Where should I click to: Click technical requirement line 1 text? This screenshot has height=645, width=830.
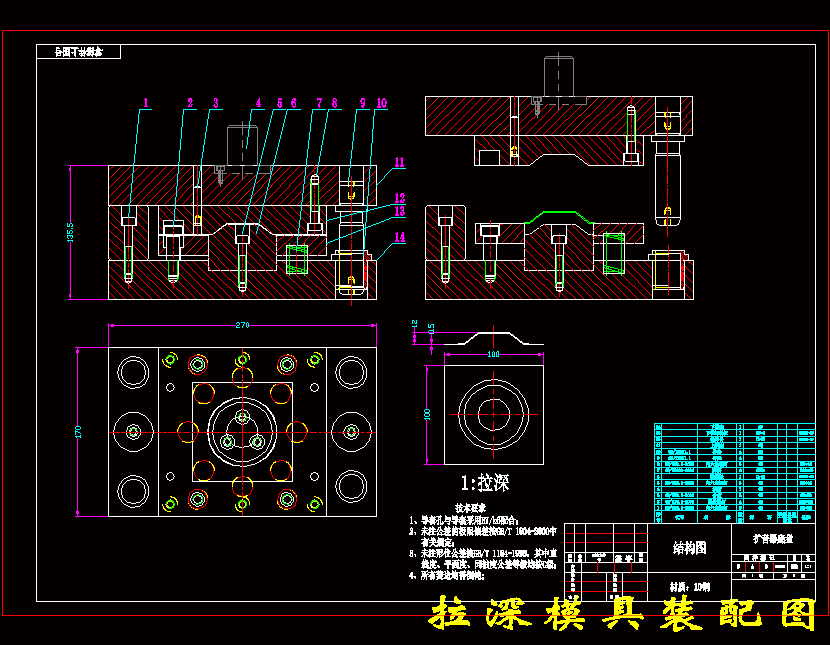(x=464, y=521)
